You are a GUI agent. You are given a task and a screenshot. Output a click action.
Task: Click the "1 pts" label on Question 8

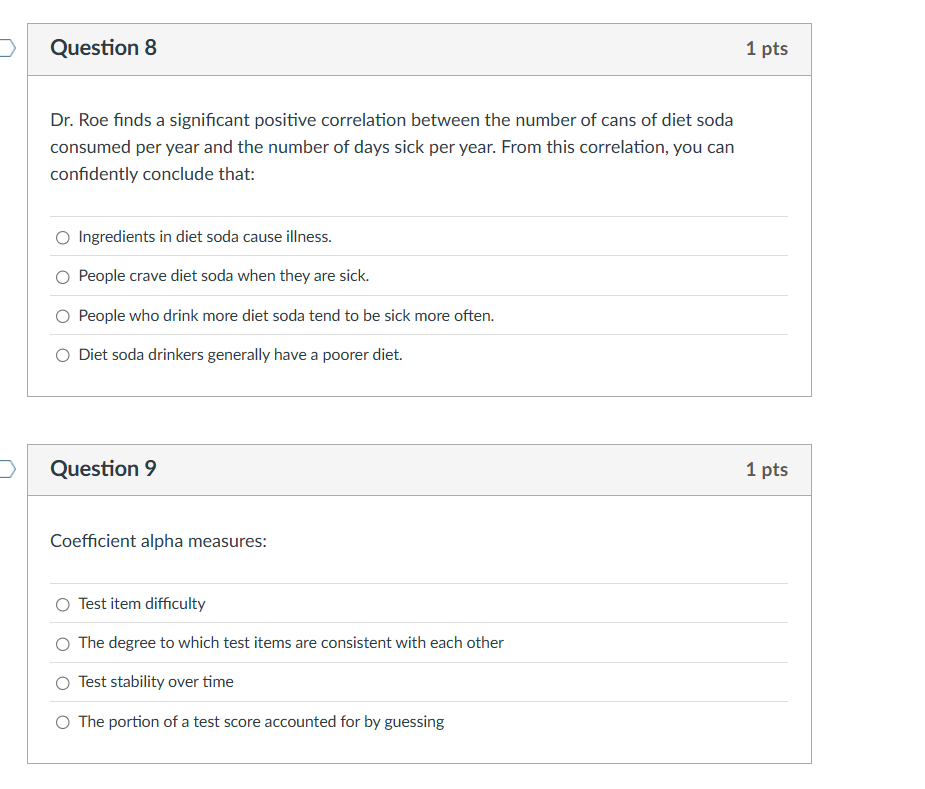tap(766, 48)
